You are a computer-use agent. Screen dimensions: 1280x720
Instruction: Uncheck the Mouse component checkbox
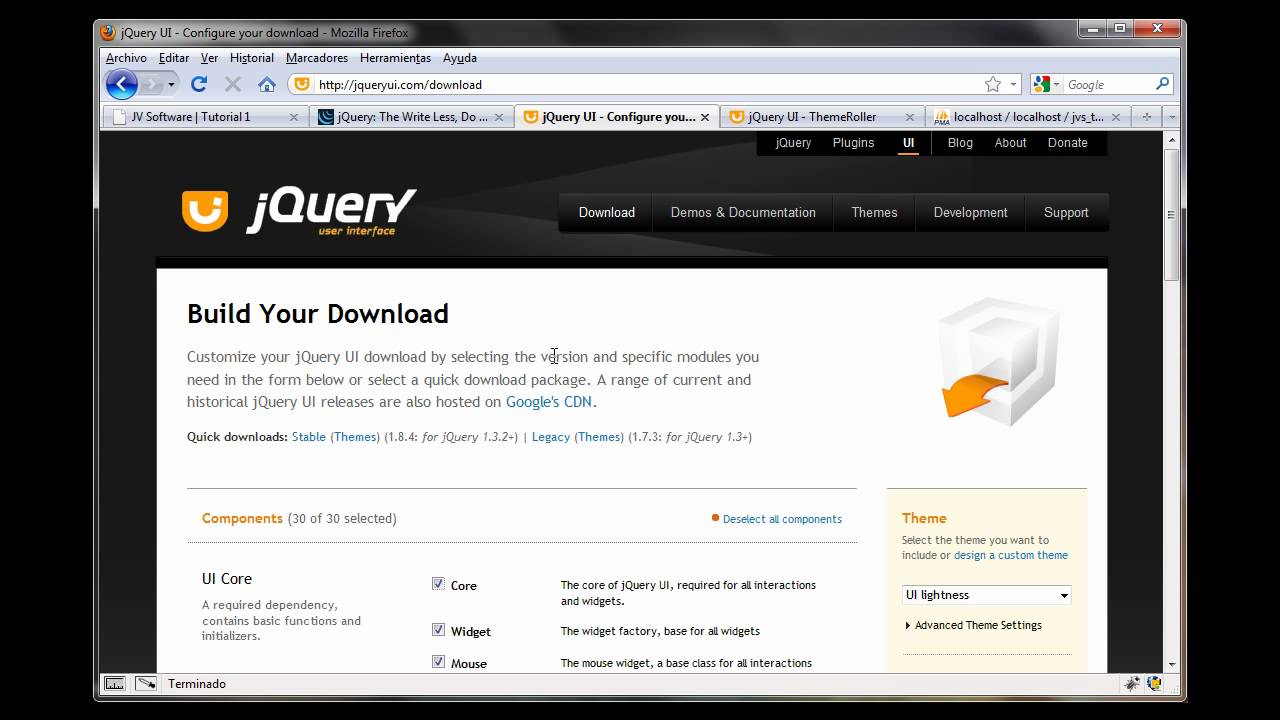tap(438, 662)
